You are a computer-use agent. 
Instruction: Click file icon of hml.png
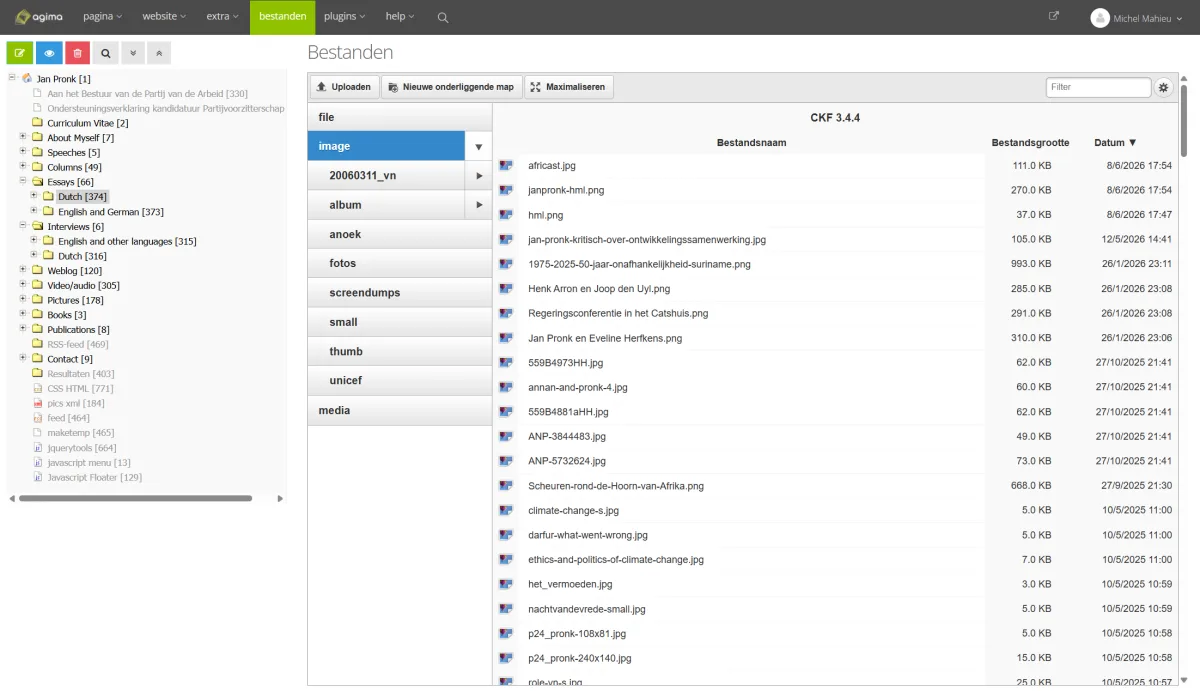pyautogui.click(x=506, y=215)
